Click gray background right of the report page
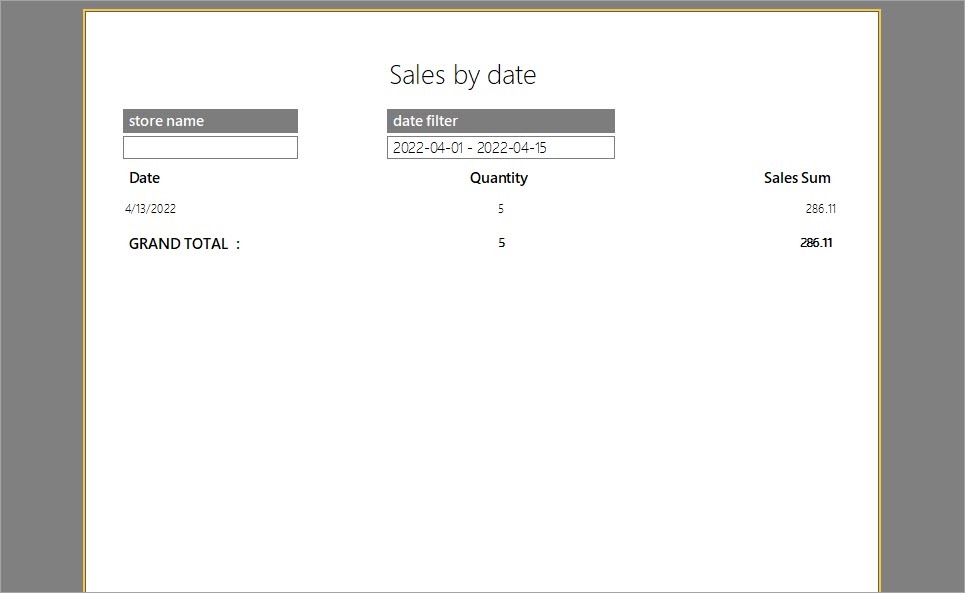Screen dimensions: 965x593 pos(922,300)
